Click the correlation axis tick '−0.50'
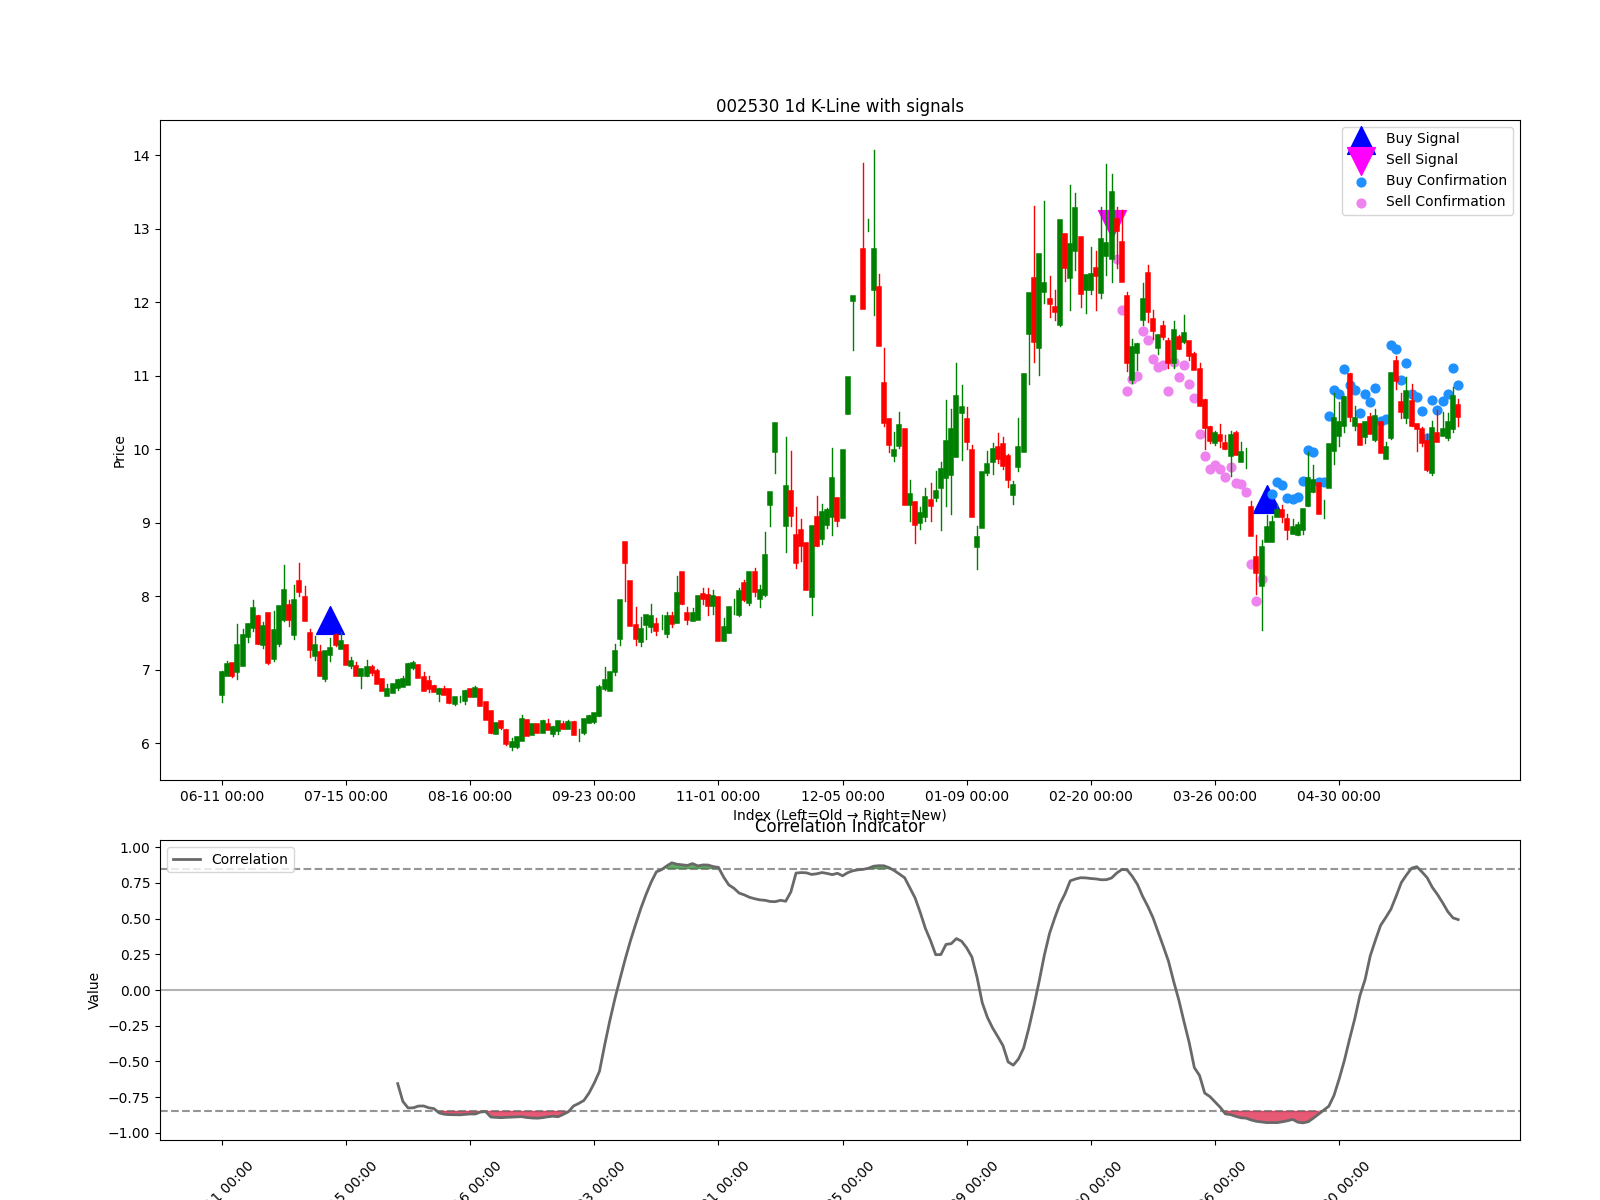 tap(128, 1062)
